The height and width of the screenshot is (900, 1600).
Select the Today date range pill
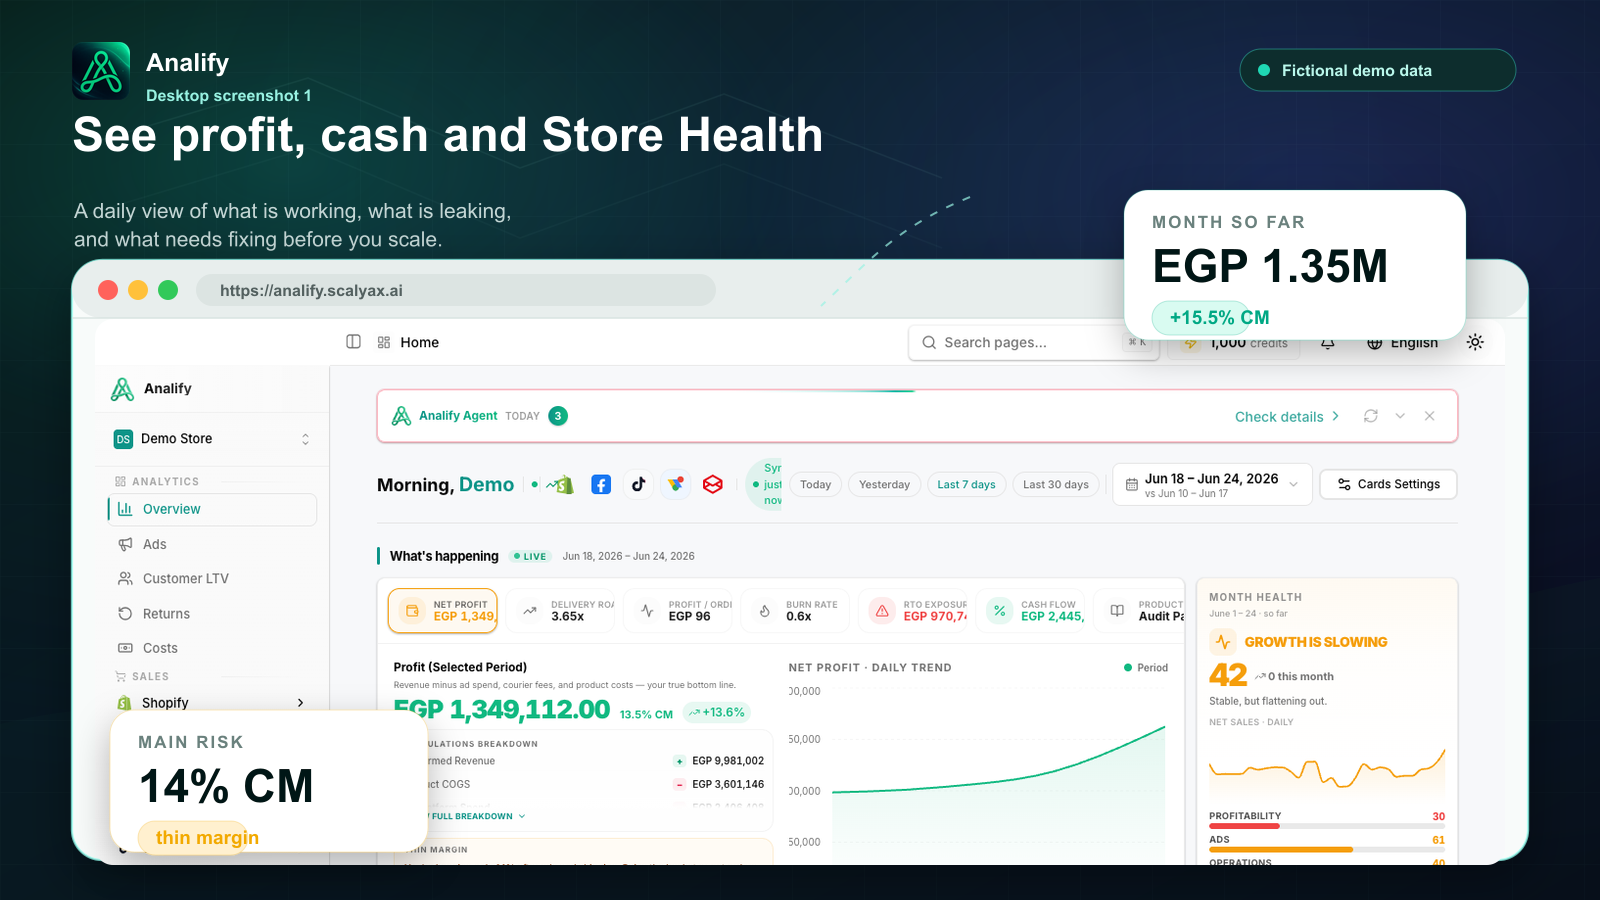click(816, 485)
